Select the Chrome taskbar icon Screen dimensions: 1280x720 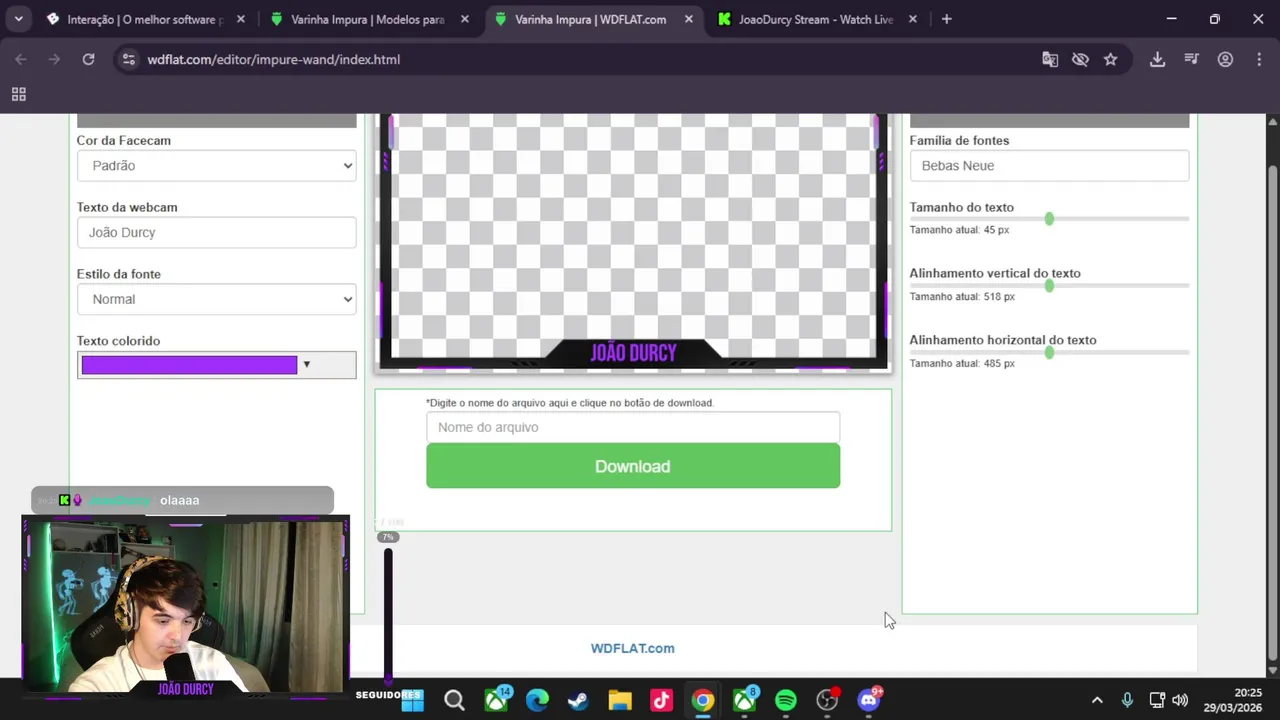[703, 701]
